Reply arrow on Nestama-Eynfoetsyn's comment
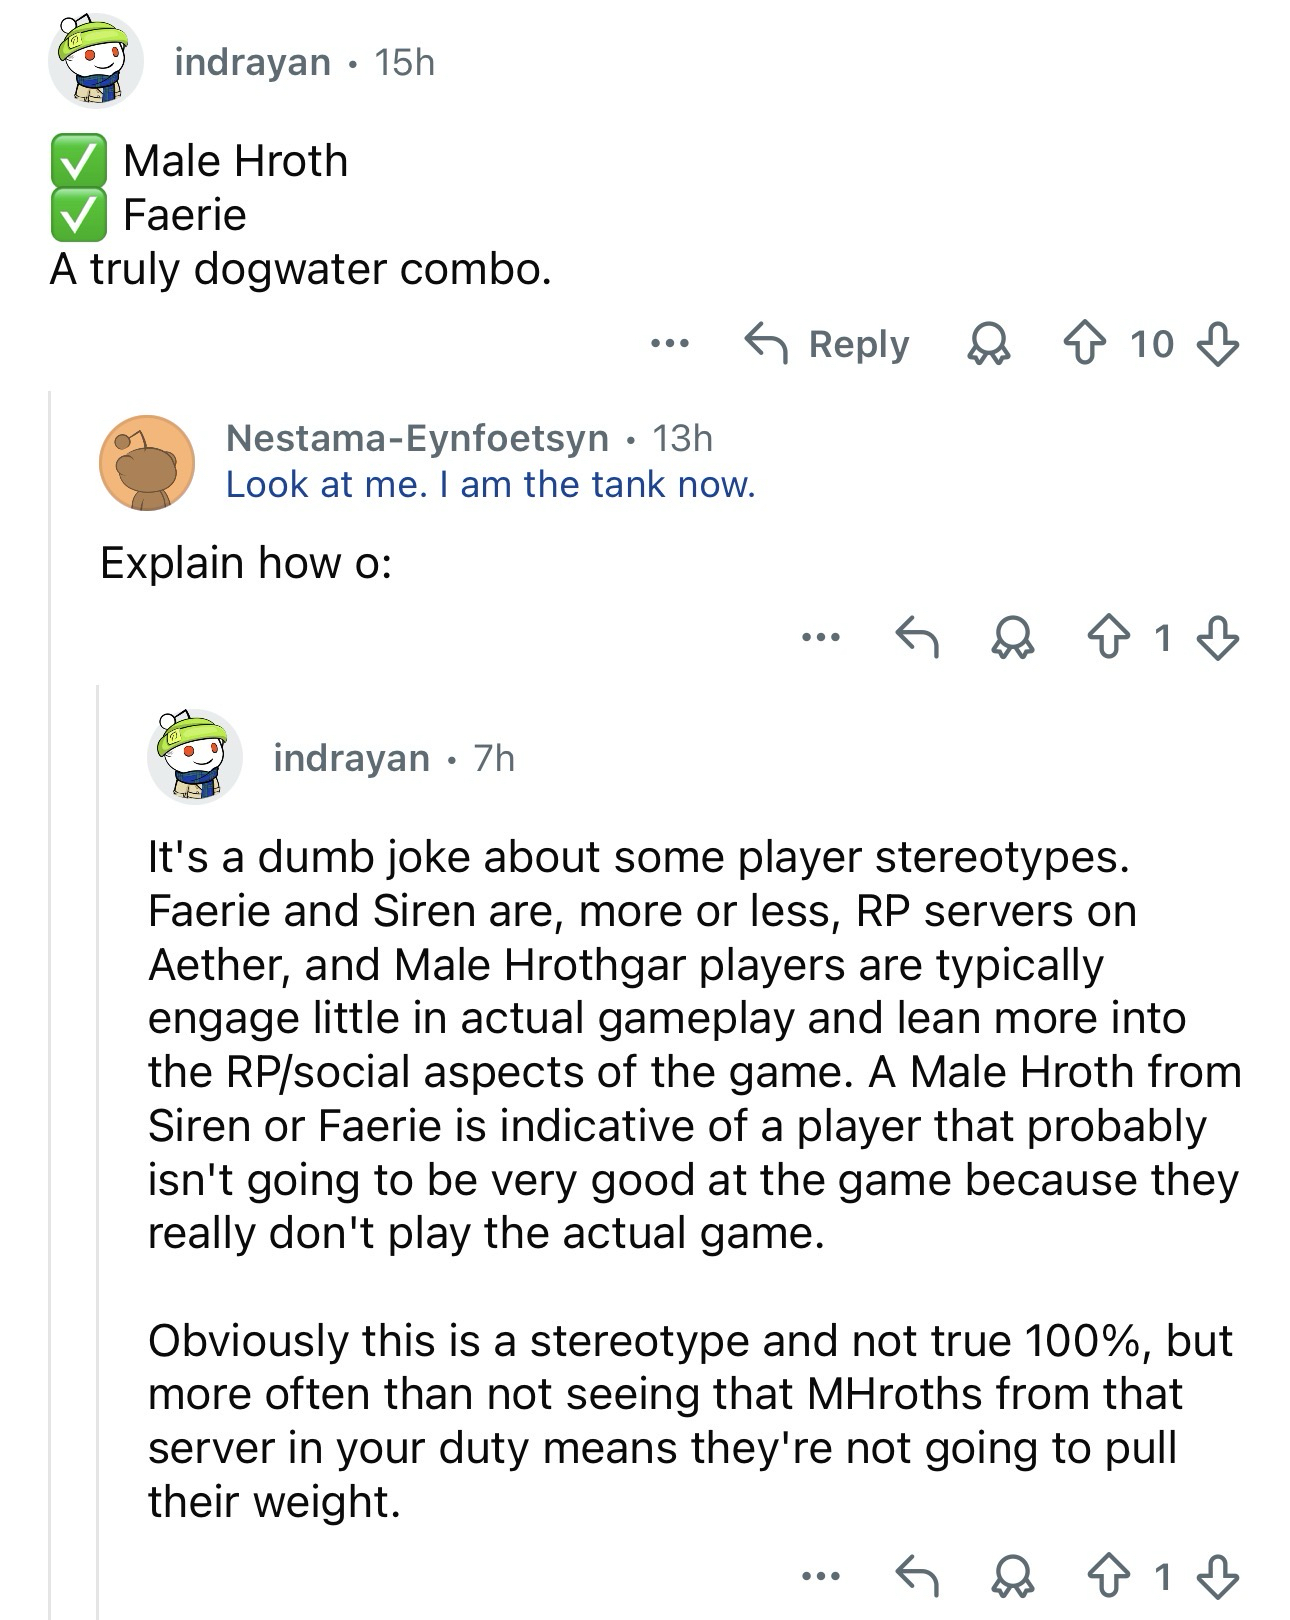 point(916,637)
